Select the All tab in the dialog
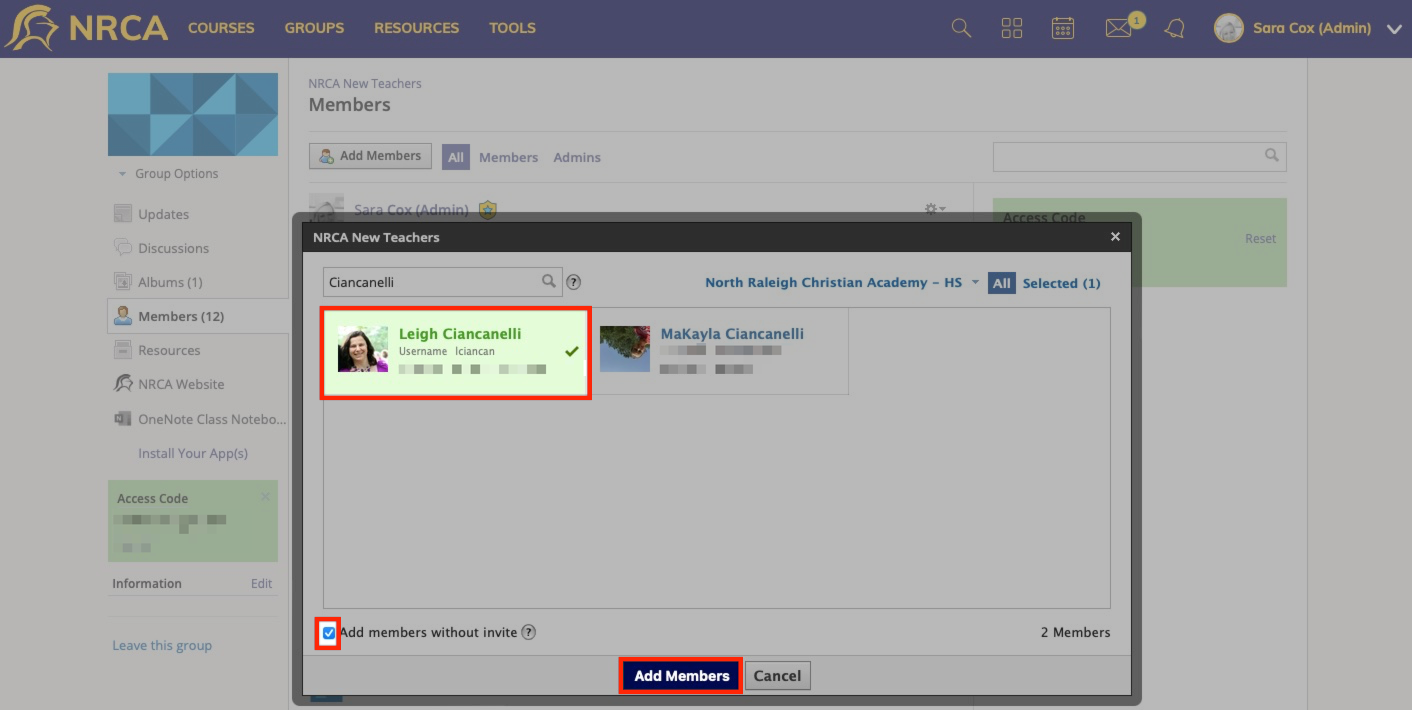This screenshot has height=710, width=1412. point(1001,283)
